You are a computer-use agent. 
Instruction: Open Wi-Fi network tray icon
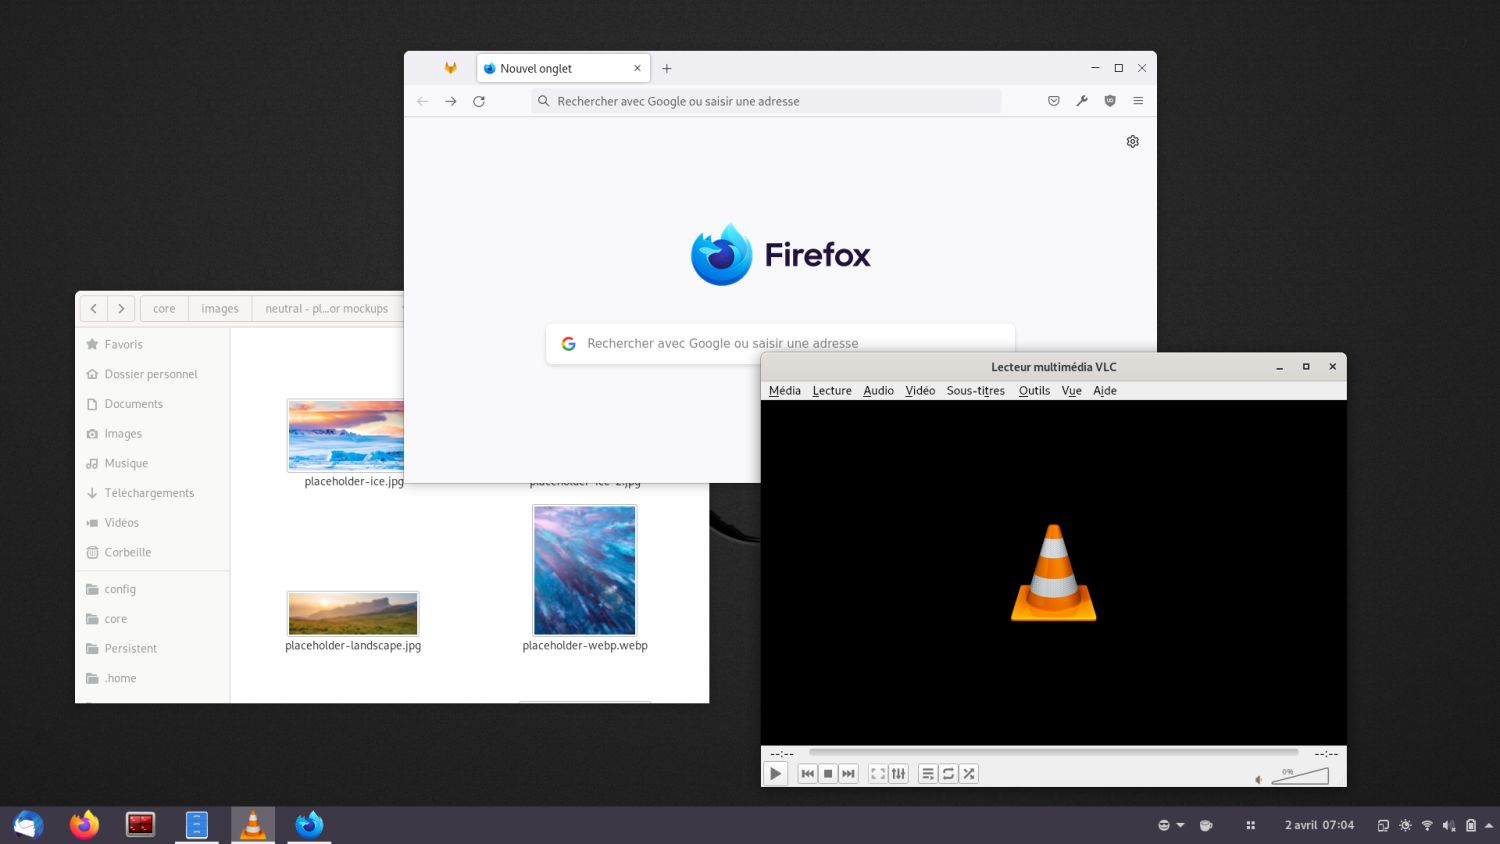tap(1427, 825)
